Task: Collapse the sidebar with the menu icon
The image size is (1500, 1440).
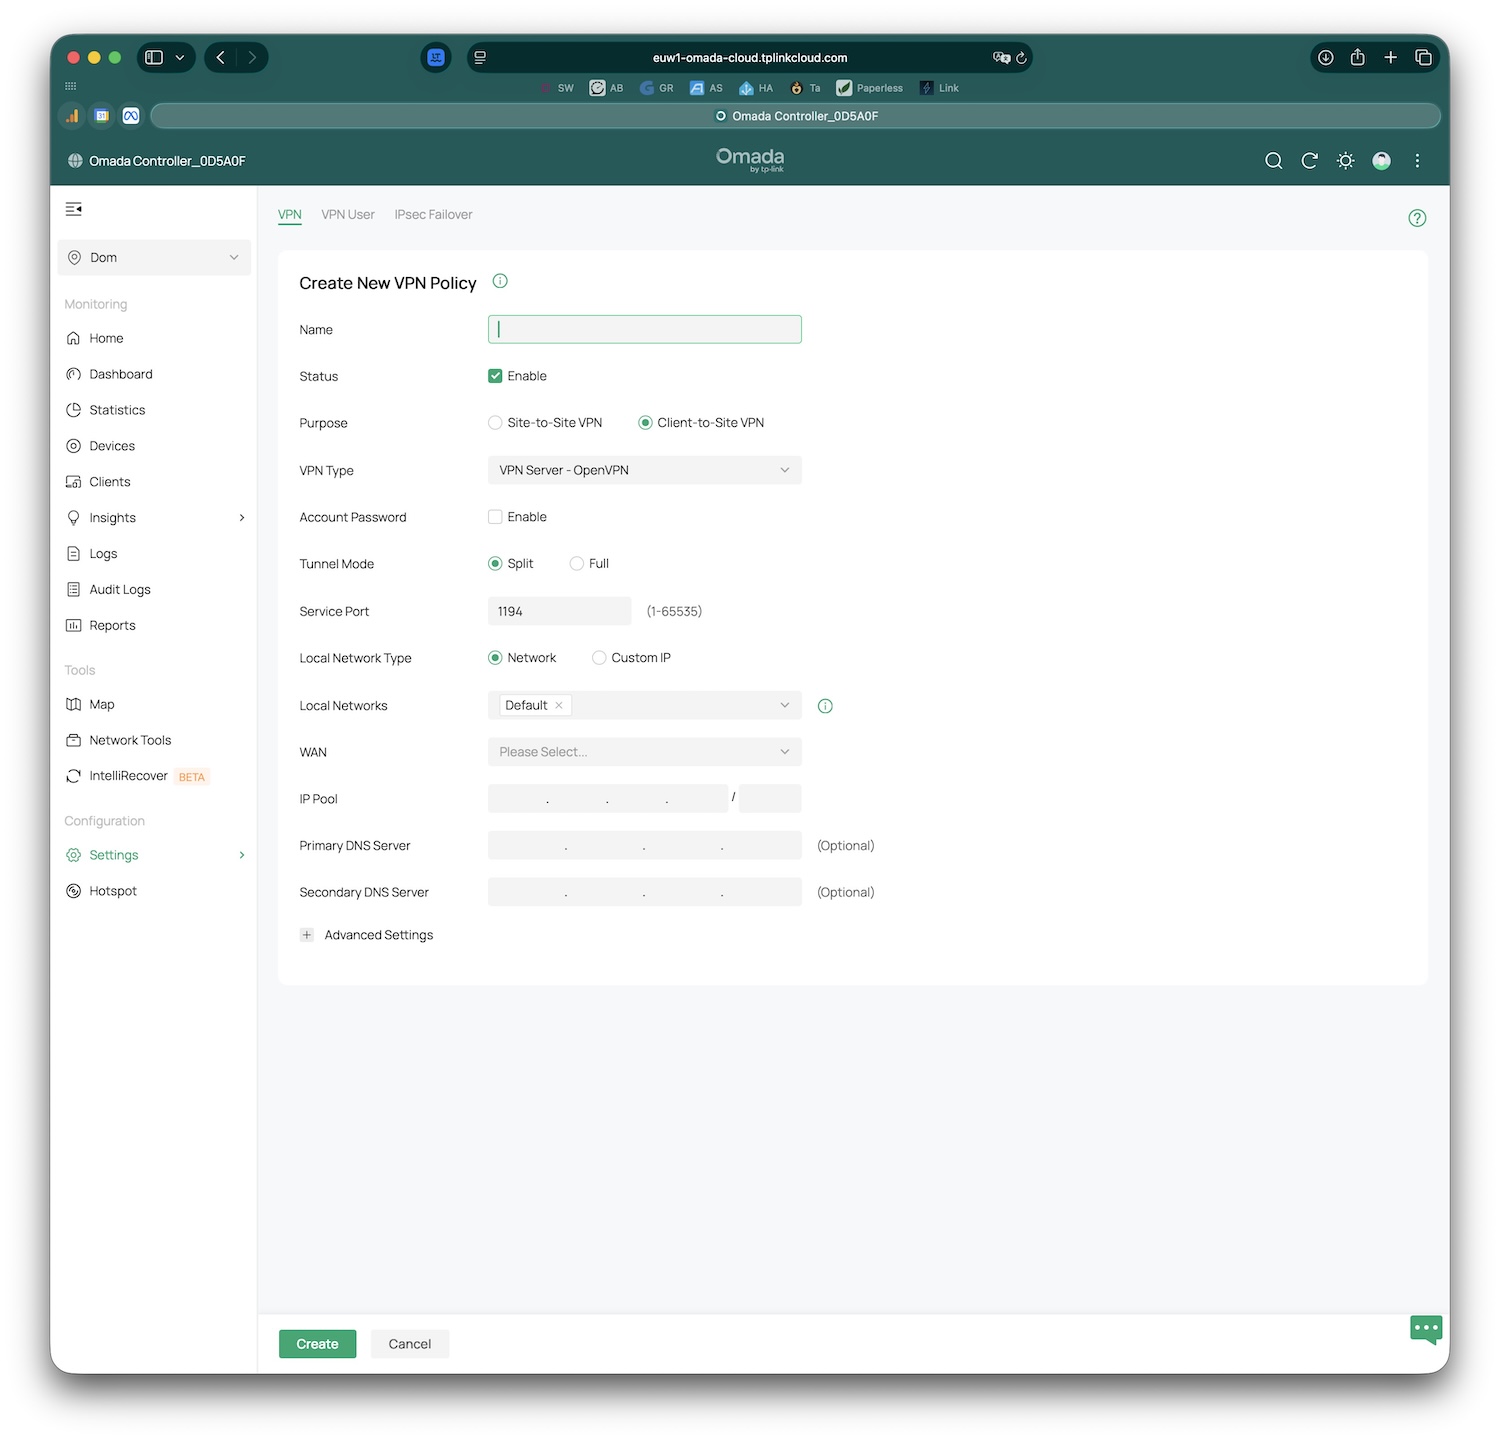Action: [x=73, y=209]
